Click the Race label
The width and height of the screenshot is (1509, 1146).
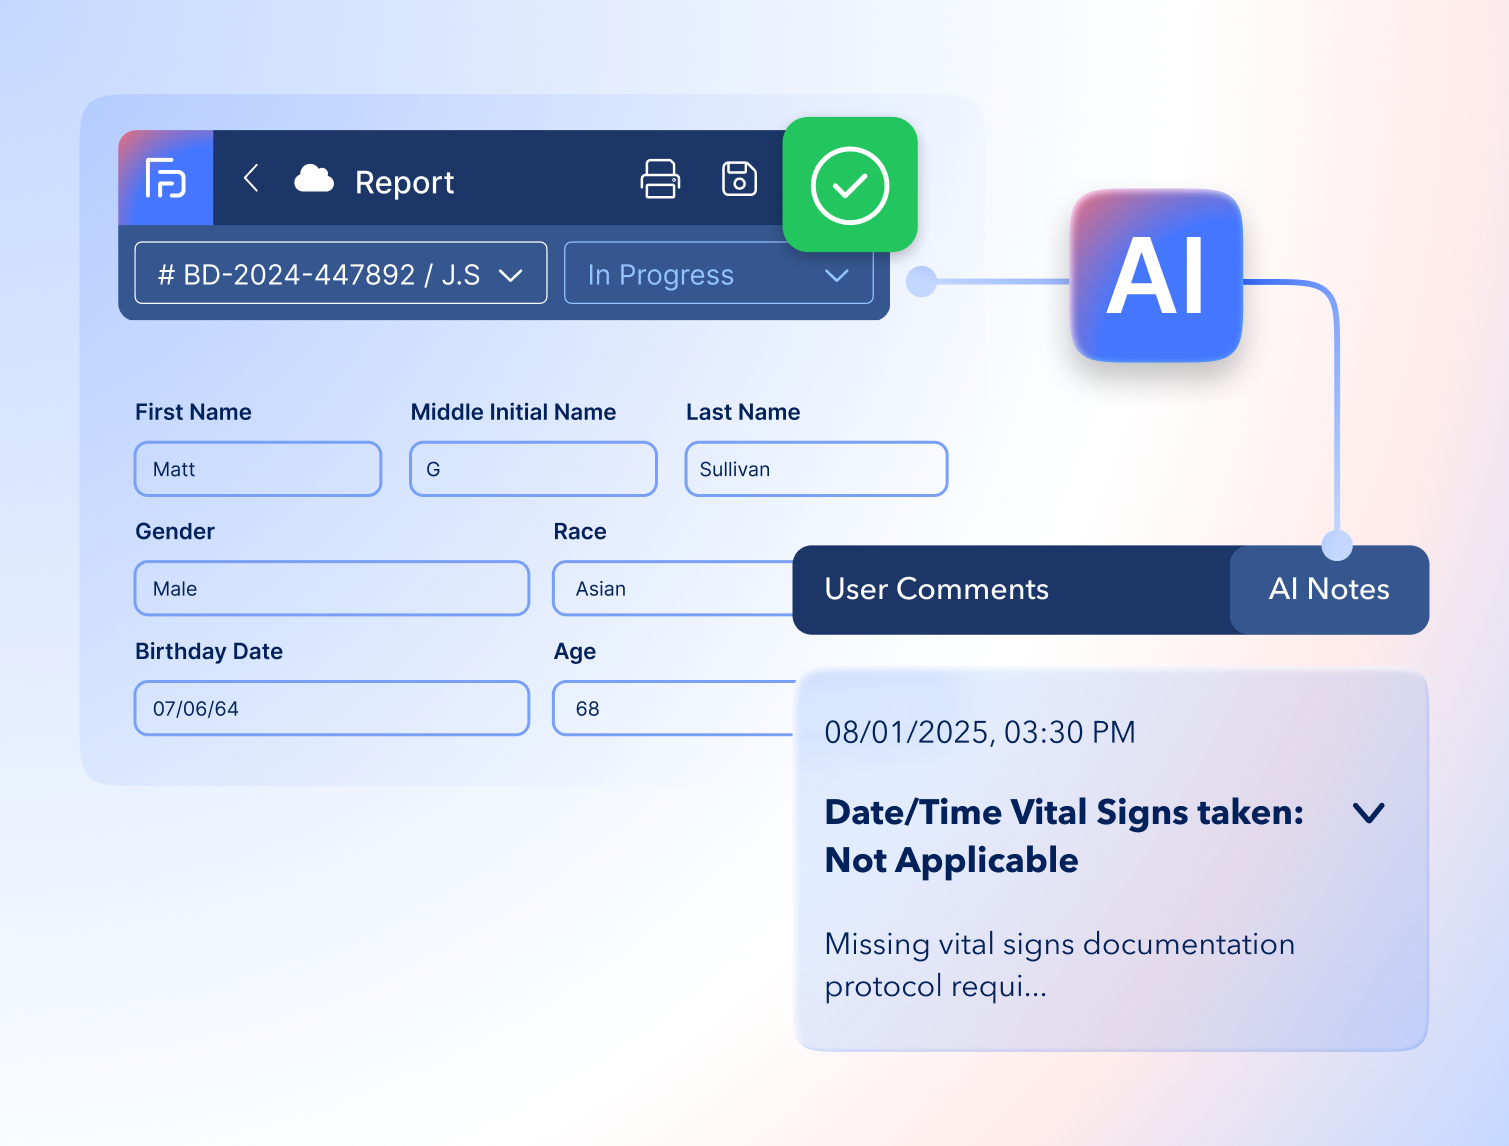click(x=580, y=531)
